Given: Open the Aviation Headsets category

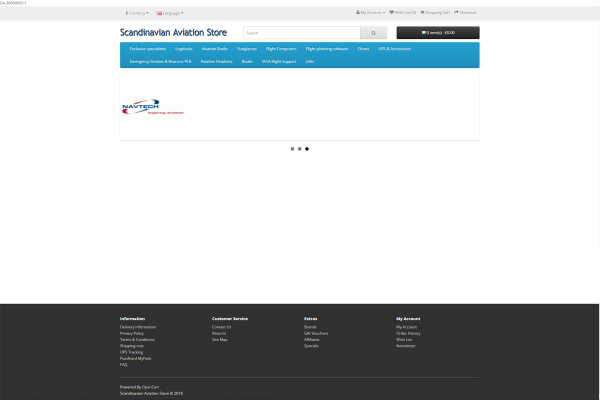Looking at the screenshot, I should click(x=216, y=61).
